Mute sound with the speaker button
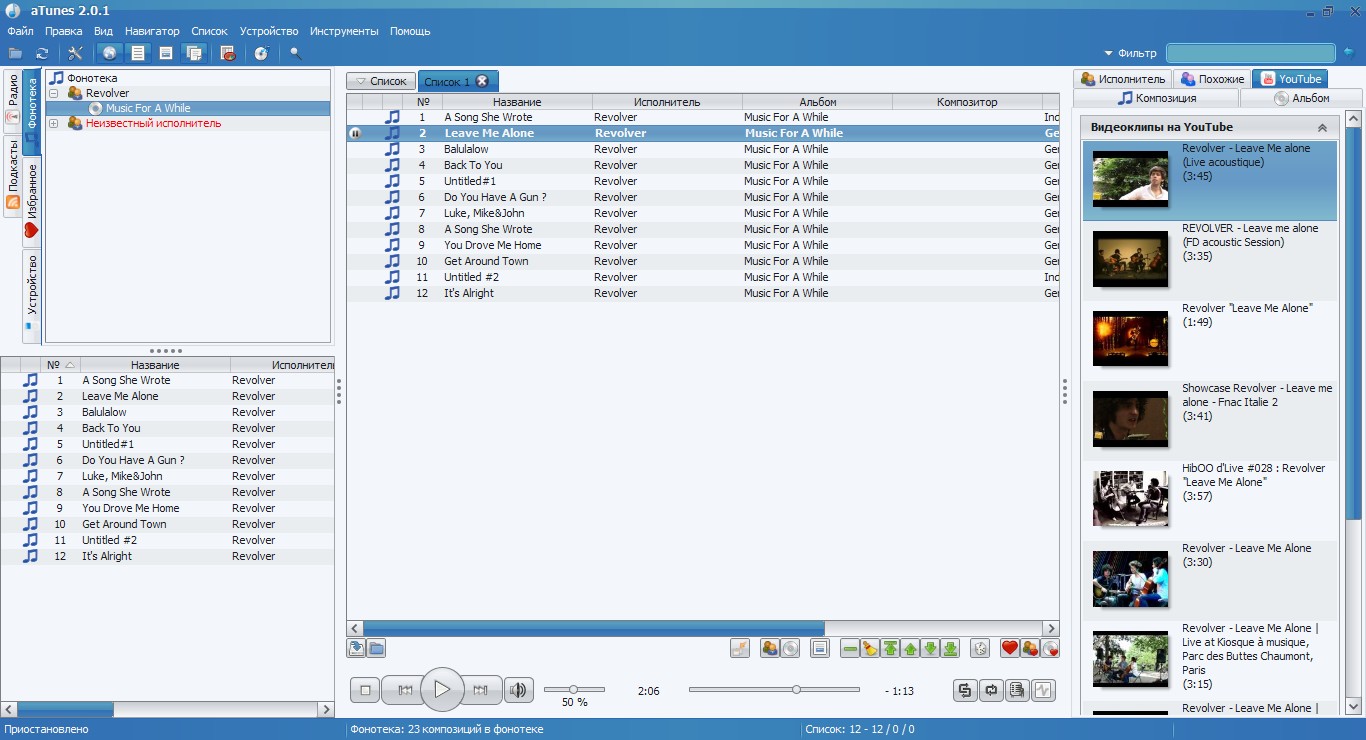 pyautogui.click(x=518, y=690)
